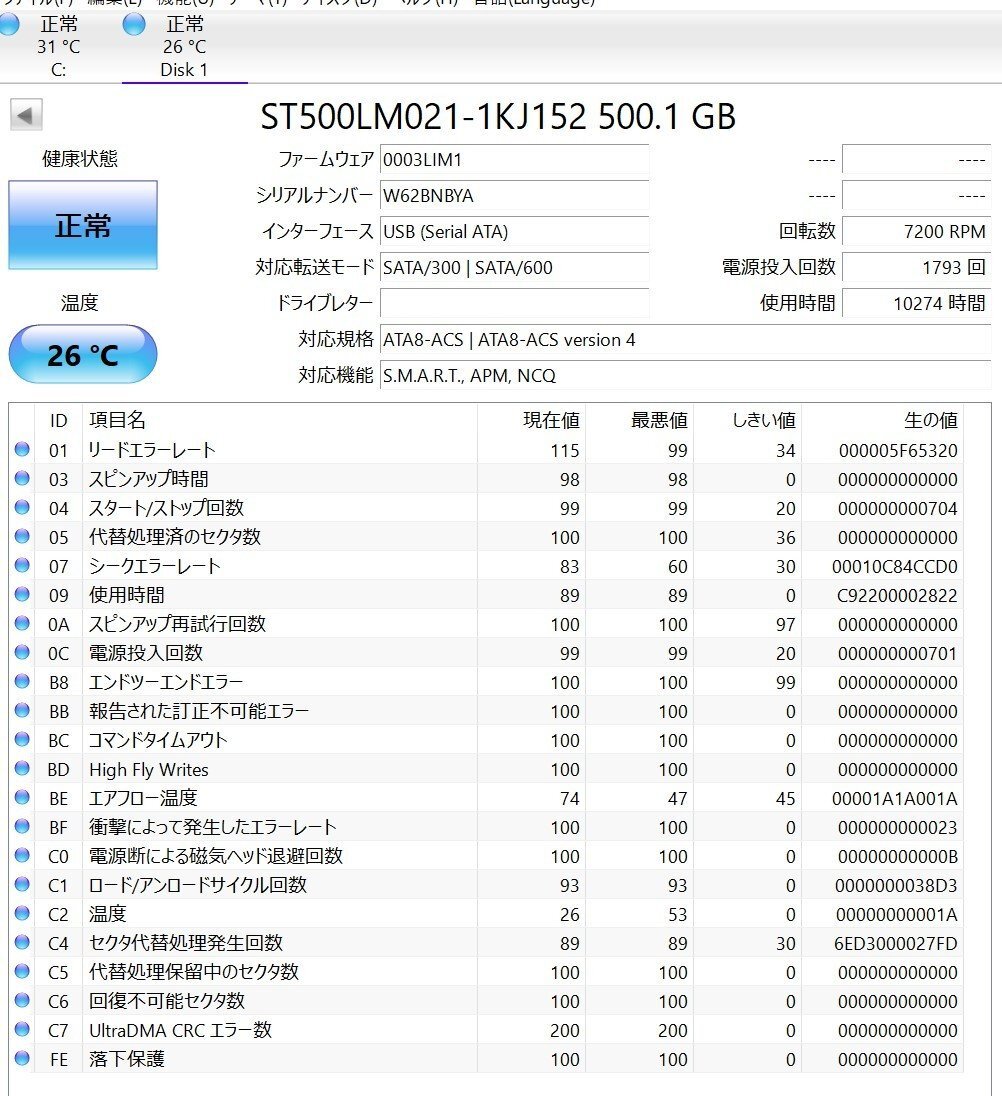
Task: Click the status indicator beside シークエラーレート
Action: (21, 566)
